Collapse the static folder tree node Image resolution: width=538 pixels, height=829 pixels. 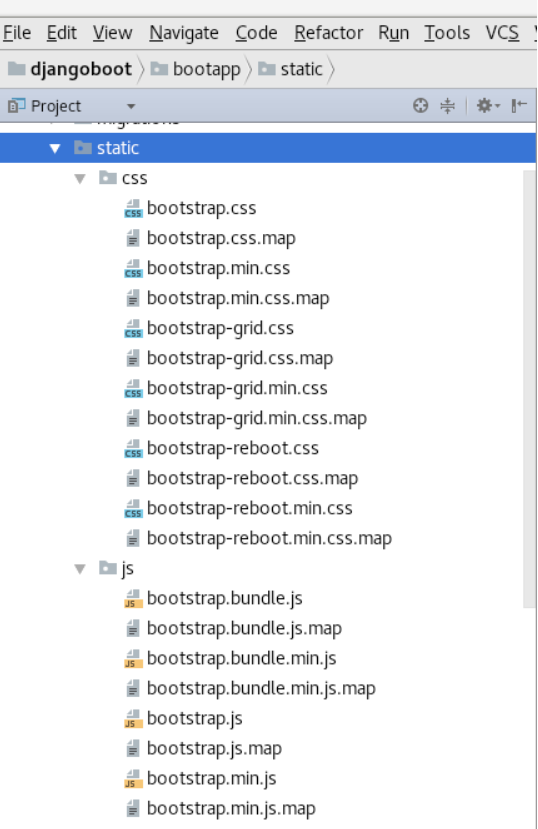[x=55, y=149]
